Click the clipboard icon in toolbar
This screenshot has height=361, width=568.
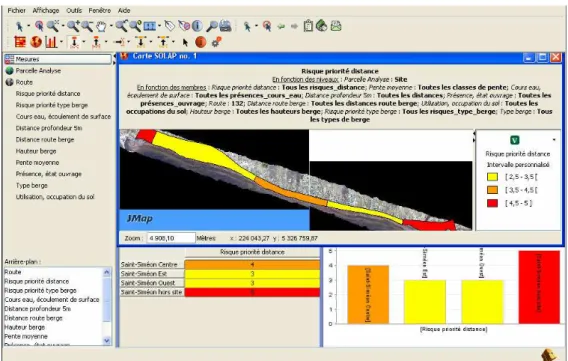(308, 26)
